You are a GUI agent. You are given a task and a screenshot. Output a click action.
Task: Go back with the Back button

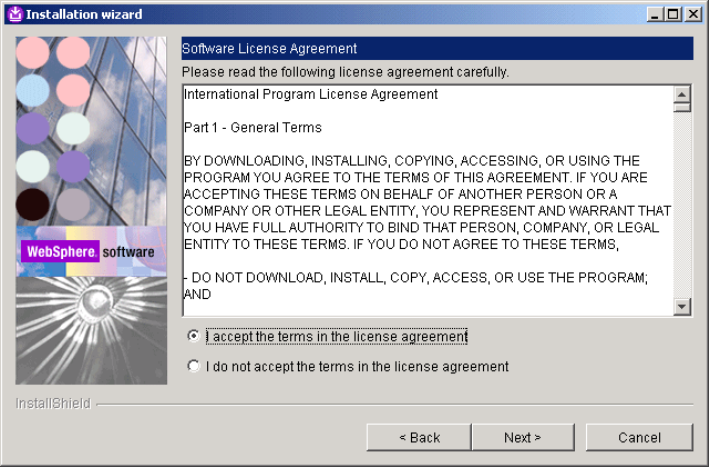pos(419,438)
